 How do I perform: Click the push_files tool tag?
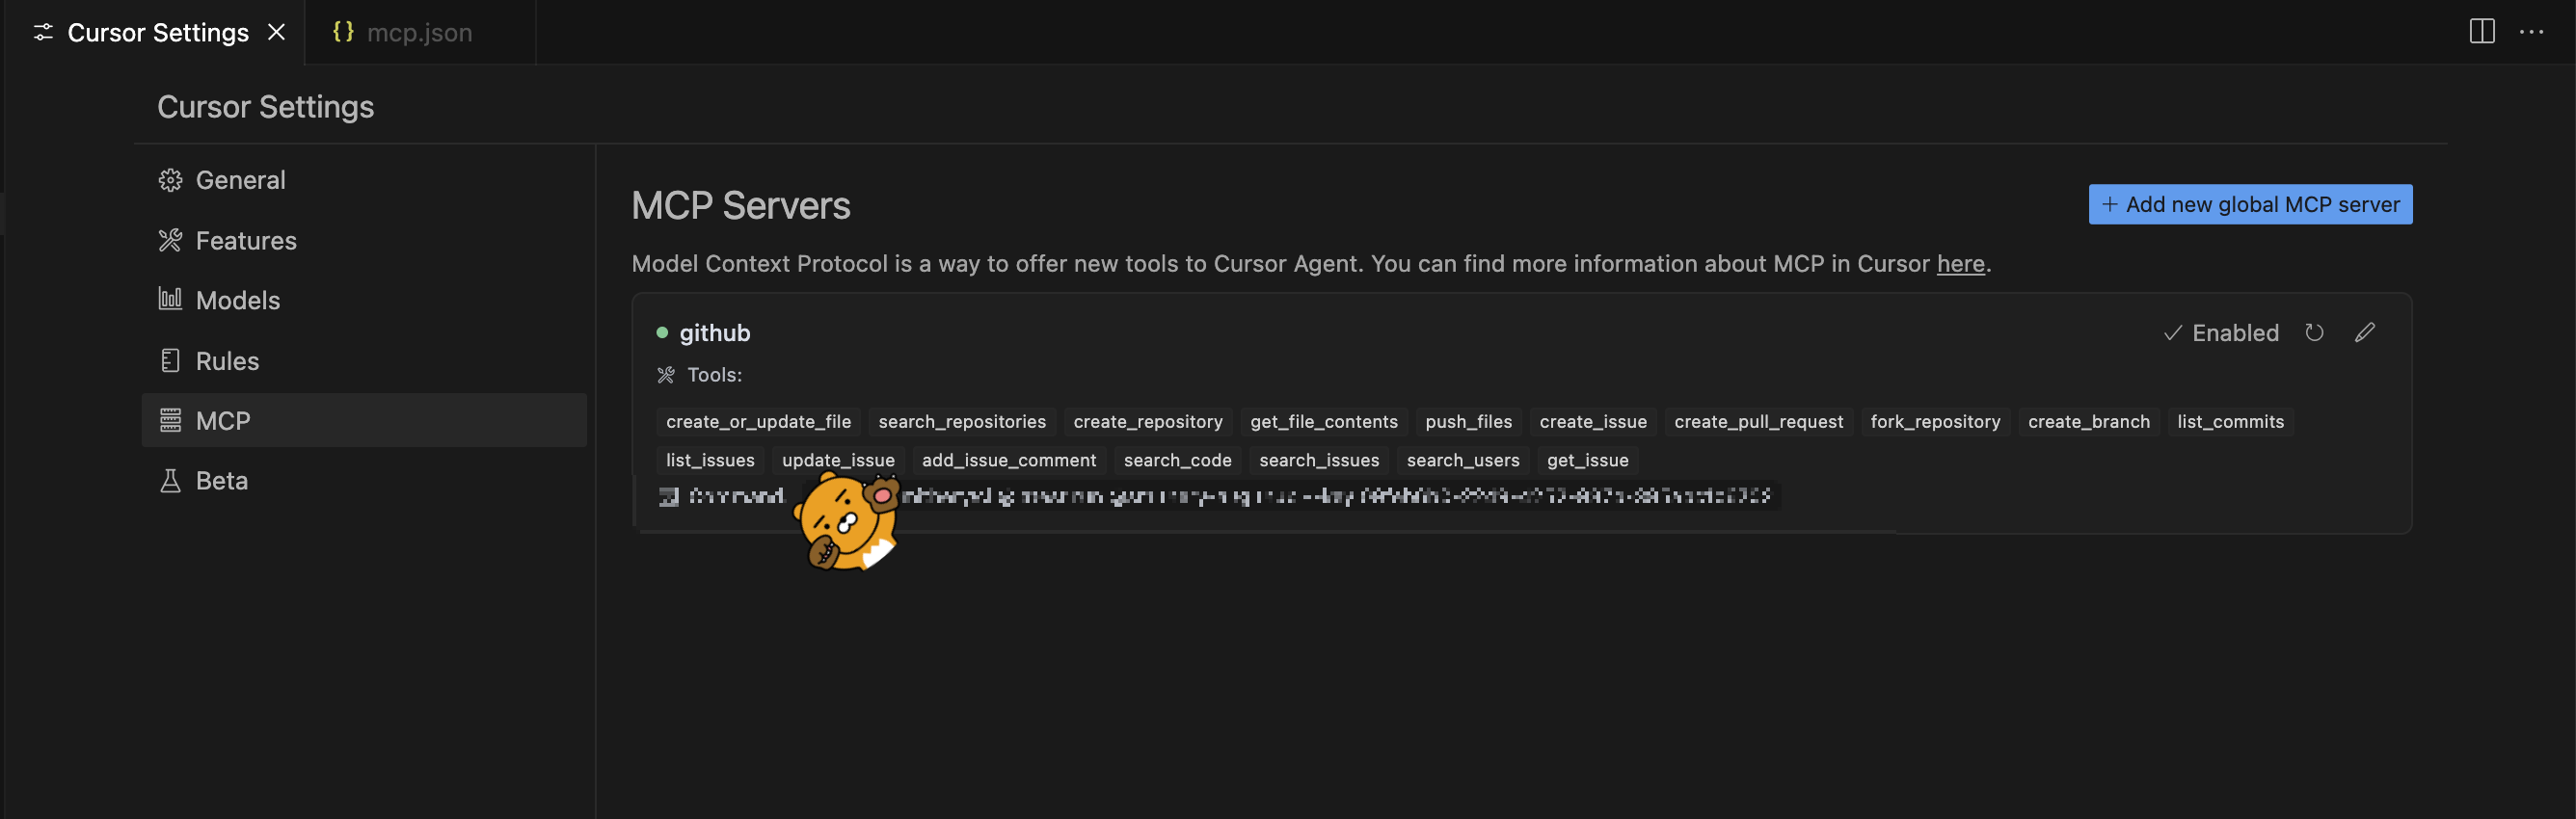[x=1468, y=421]
